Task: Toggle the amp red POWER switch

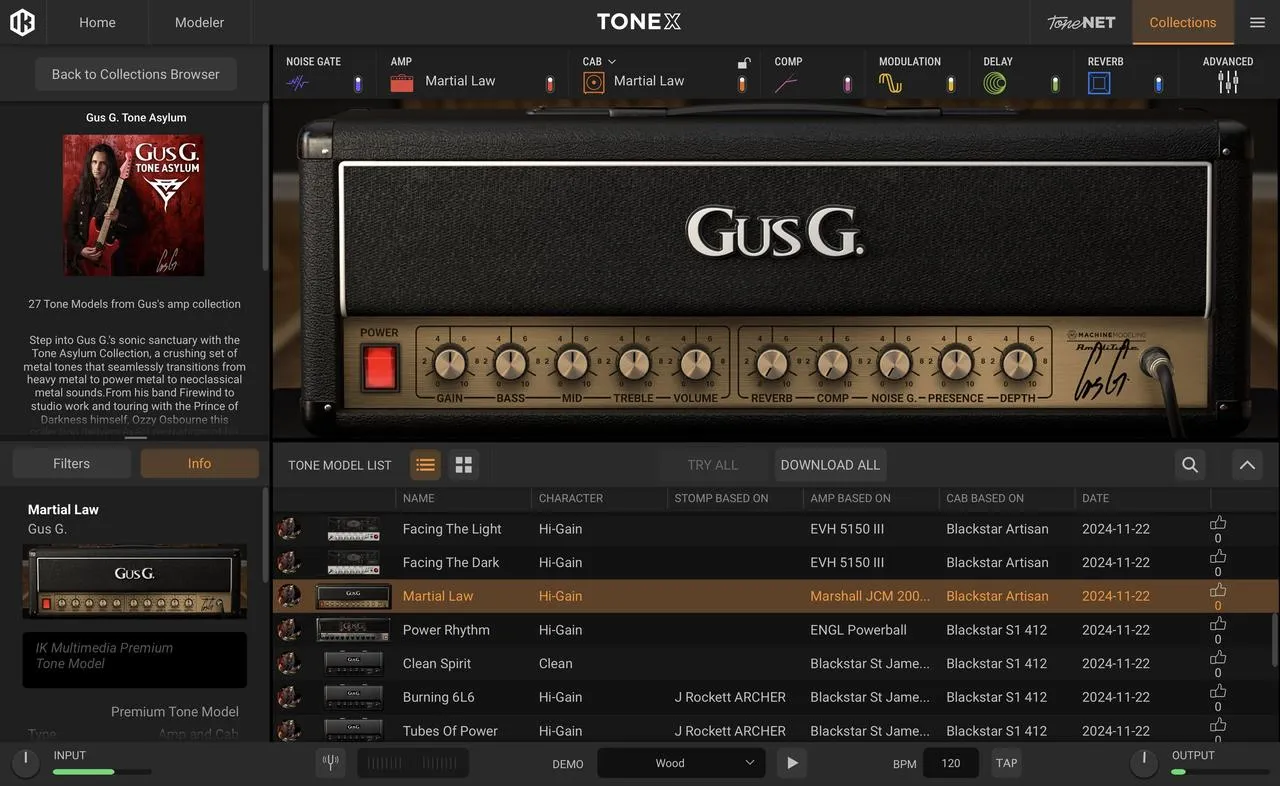Action: (380, 366)
